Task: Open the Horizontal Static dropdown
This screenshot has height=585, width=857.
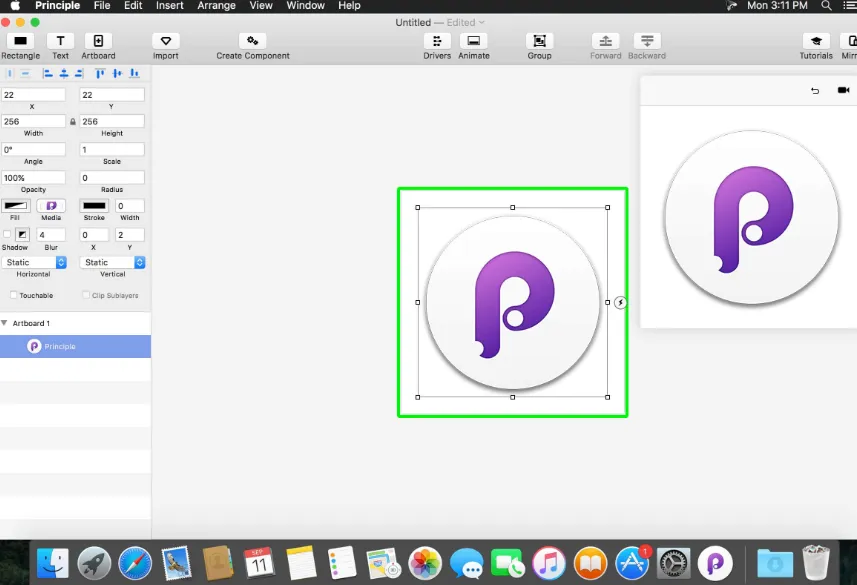Action: (x=34, y=262)
